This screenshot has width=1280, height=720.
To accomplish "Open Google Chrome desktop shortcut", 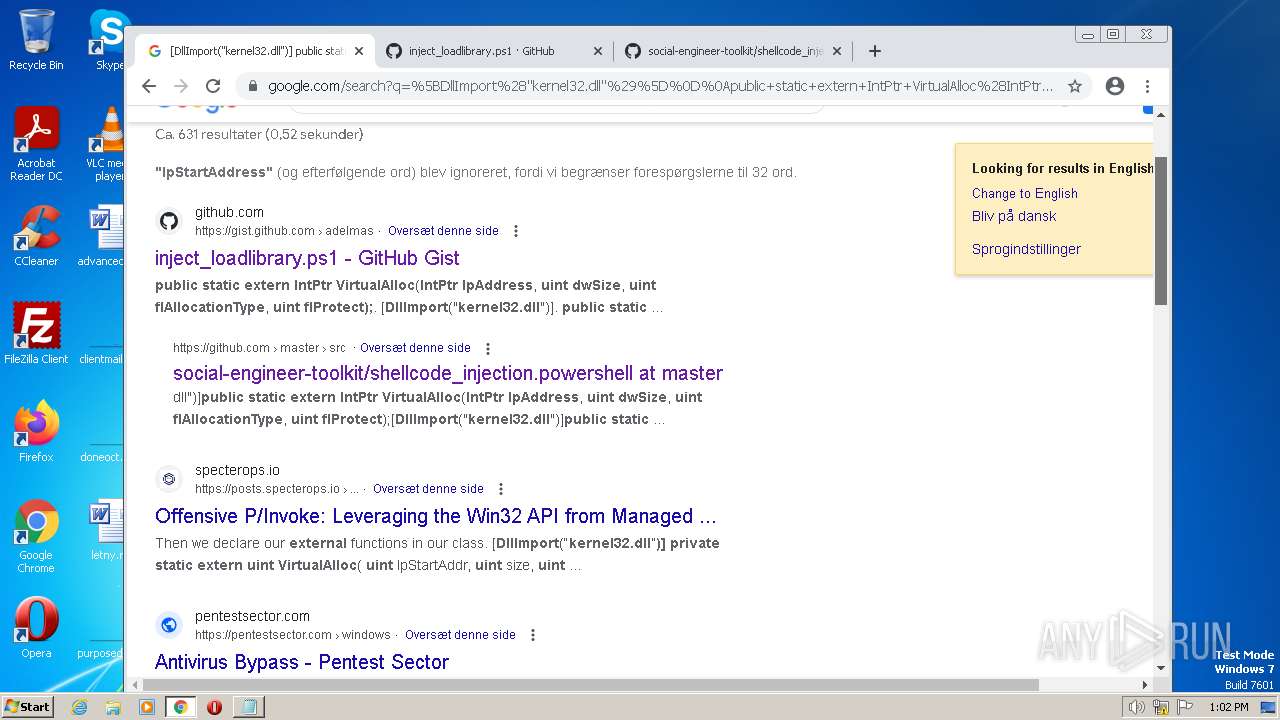I will point(36,536).
